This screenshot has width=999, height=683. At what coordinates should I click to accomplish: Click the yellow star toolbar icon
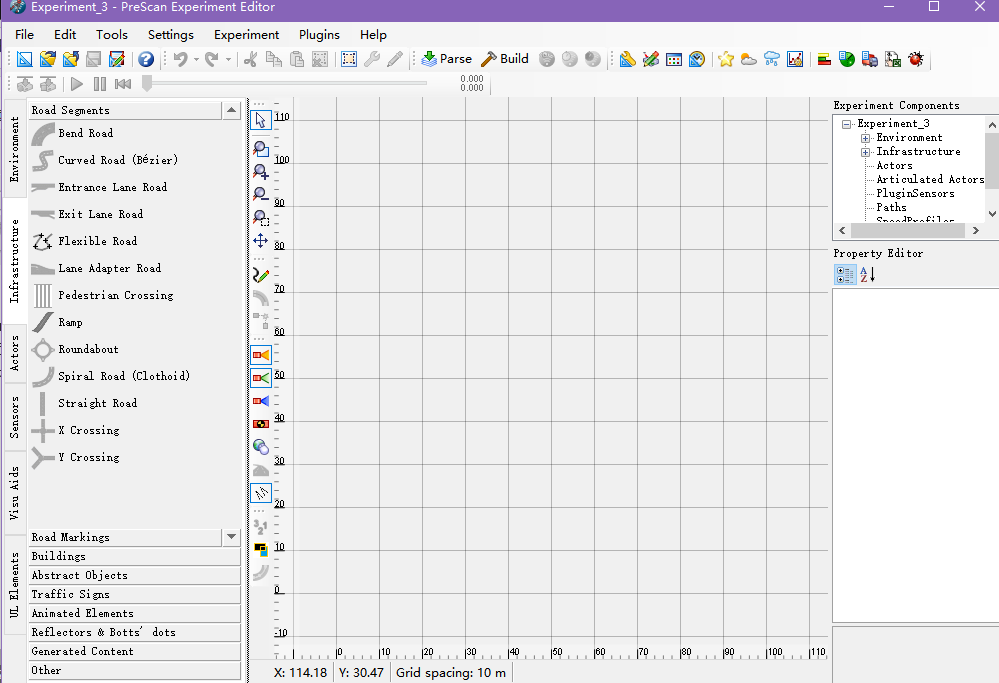pos(726,59)
